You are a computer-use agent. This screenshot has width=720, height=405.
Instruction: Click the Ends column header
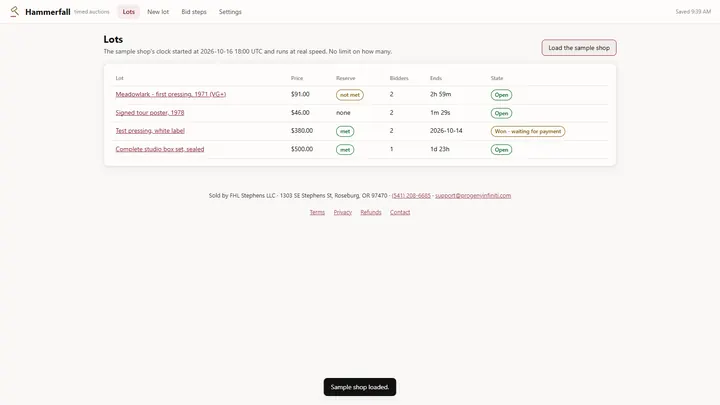click(436, 78)
